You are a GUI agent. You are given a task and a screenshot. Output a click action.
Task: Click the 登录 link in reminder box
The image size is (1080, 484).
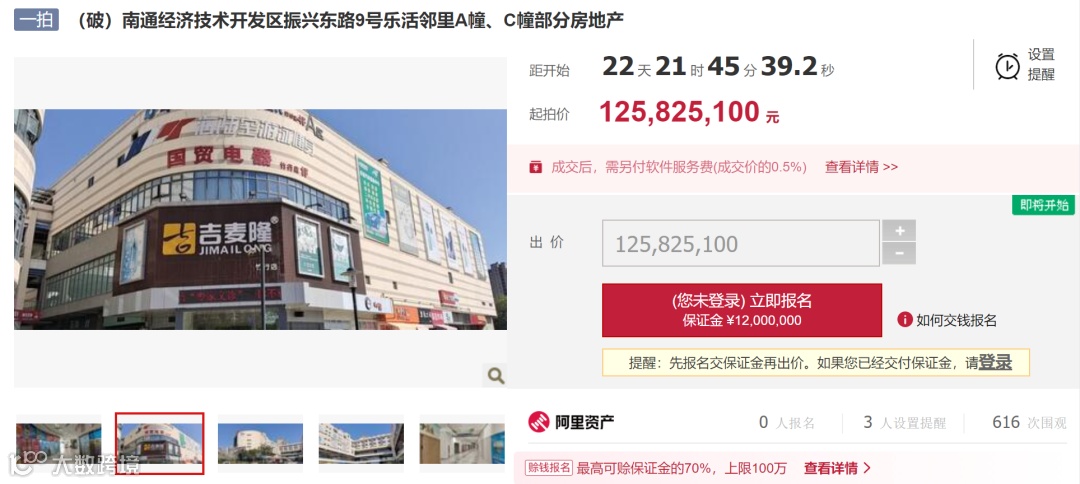point(995,362)
